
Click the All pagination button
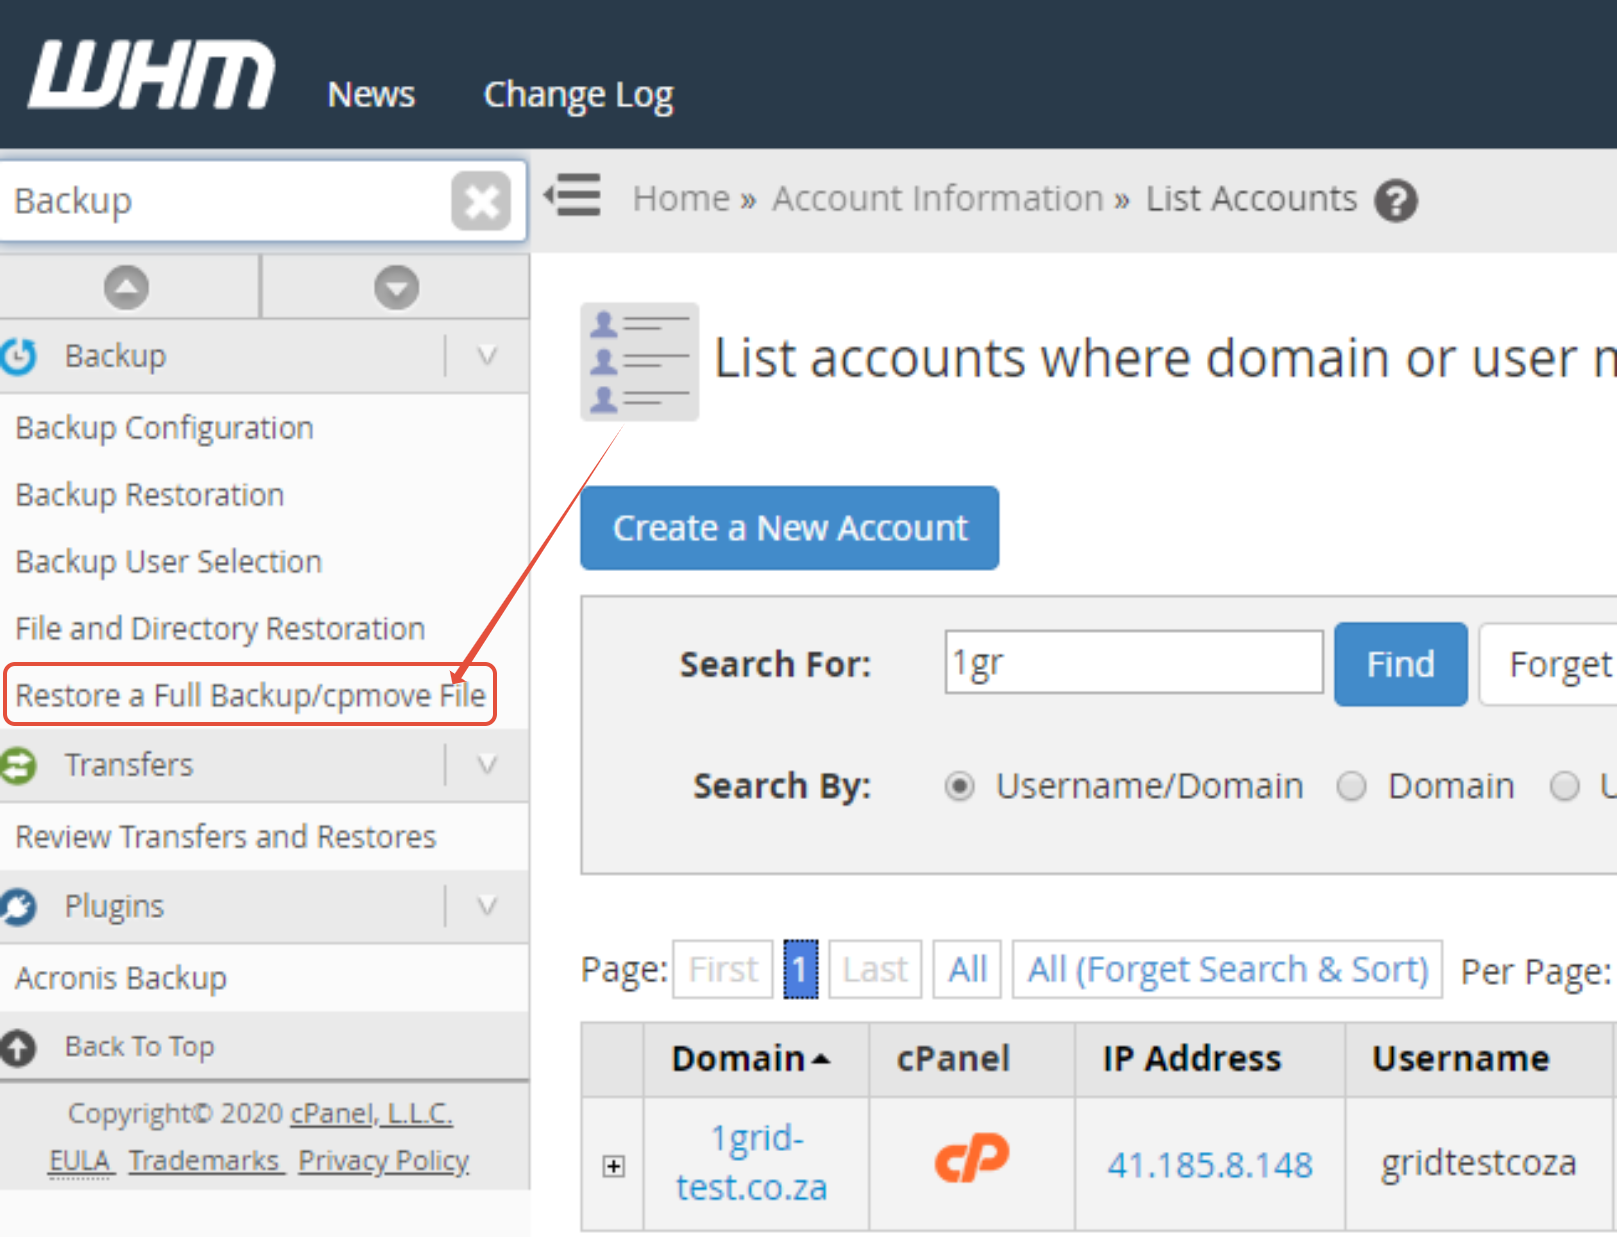[x=968, y=969]
